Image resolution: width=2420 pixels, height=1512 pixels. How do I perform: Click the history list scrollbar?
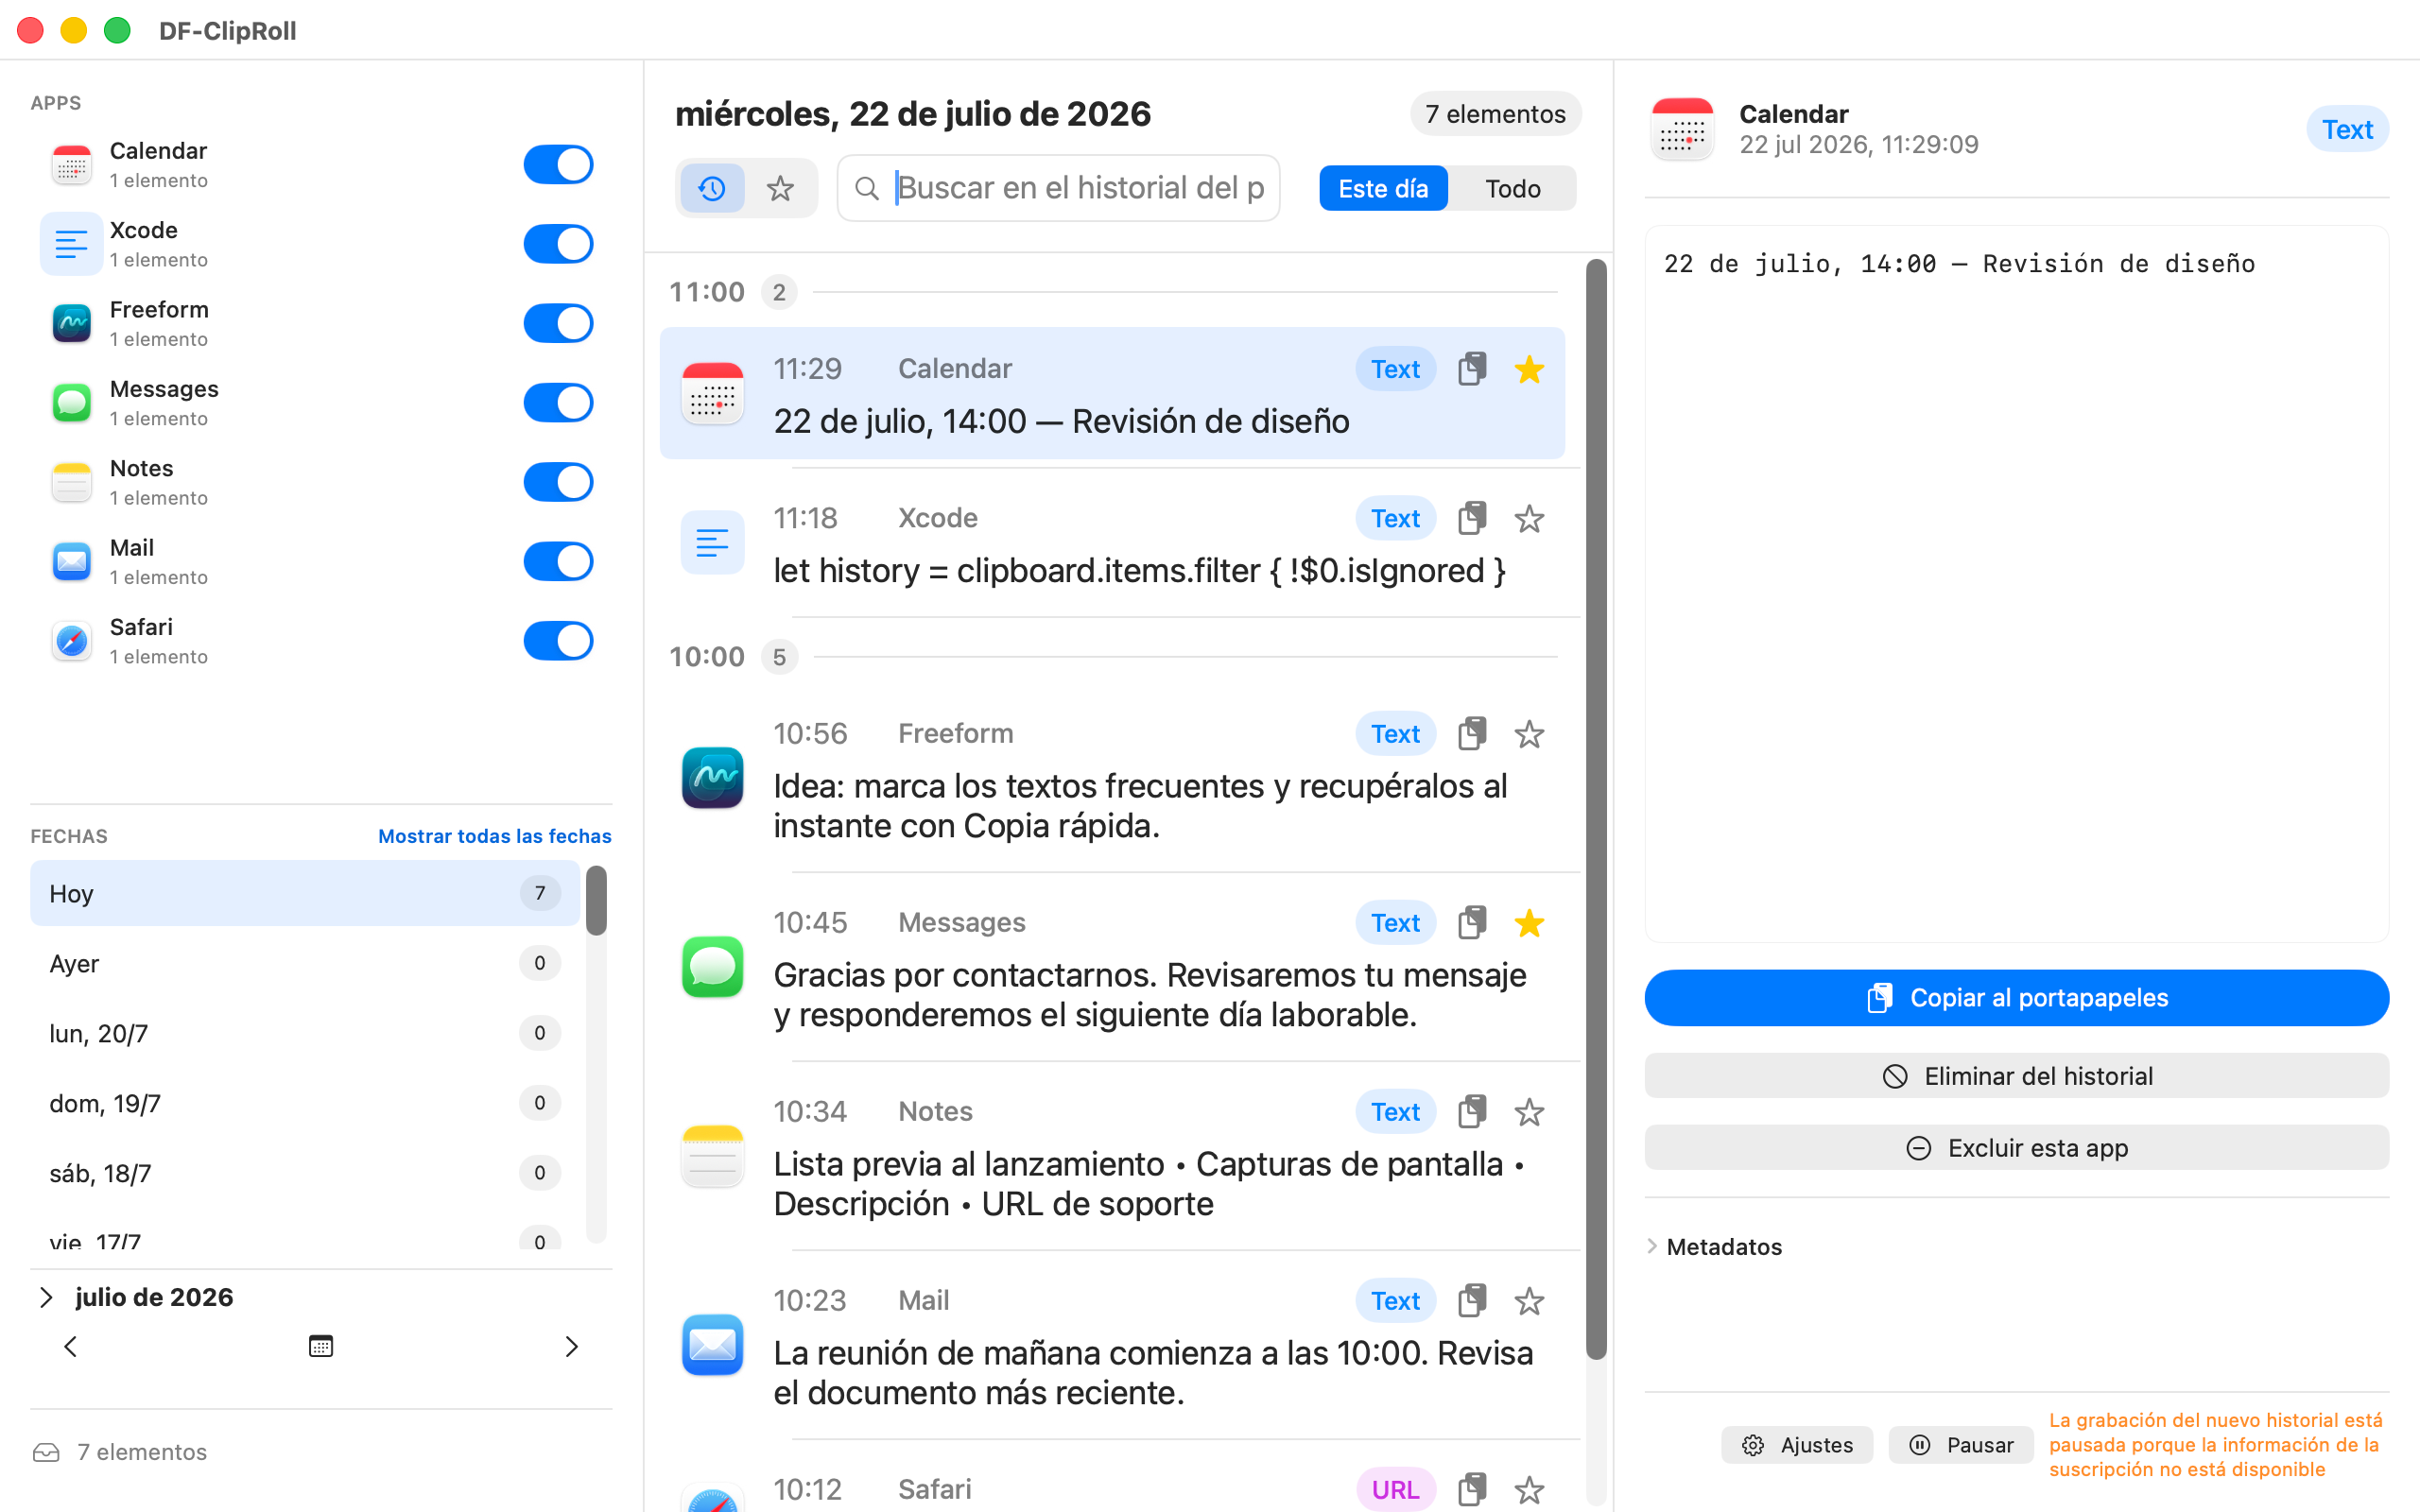coord(1596,809)
